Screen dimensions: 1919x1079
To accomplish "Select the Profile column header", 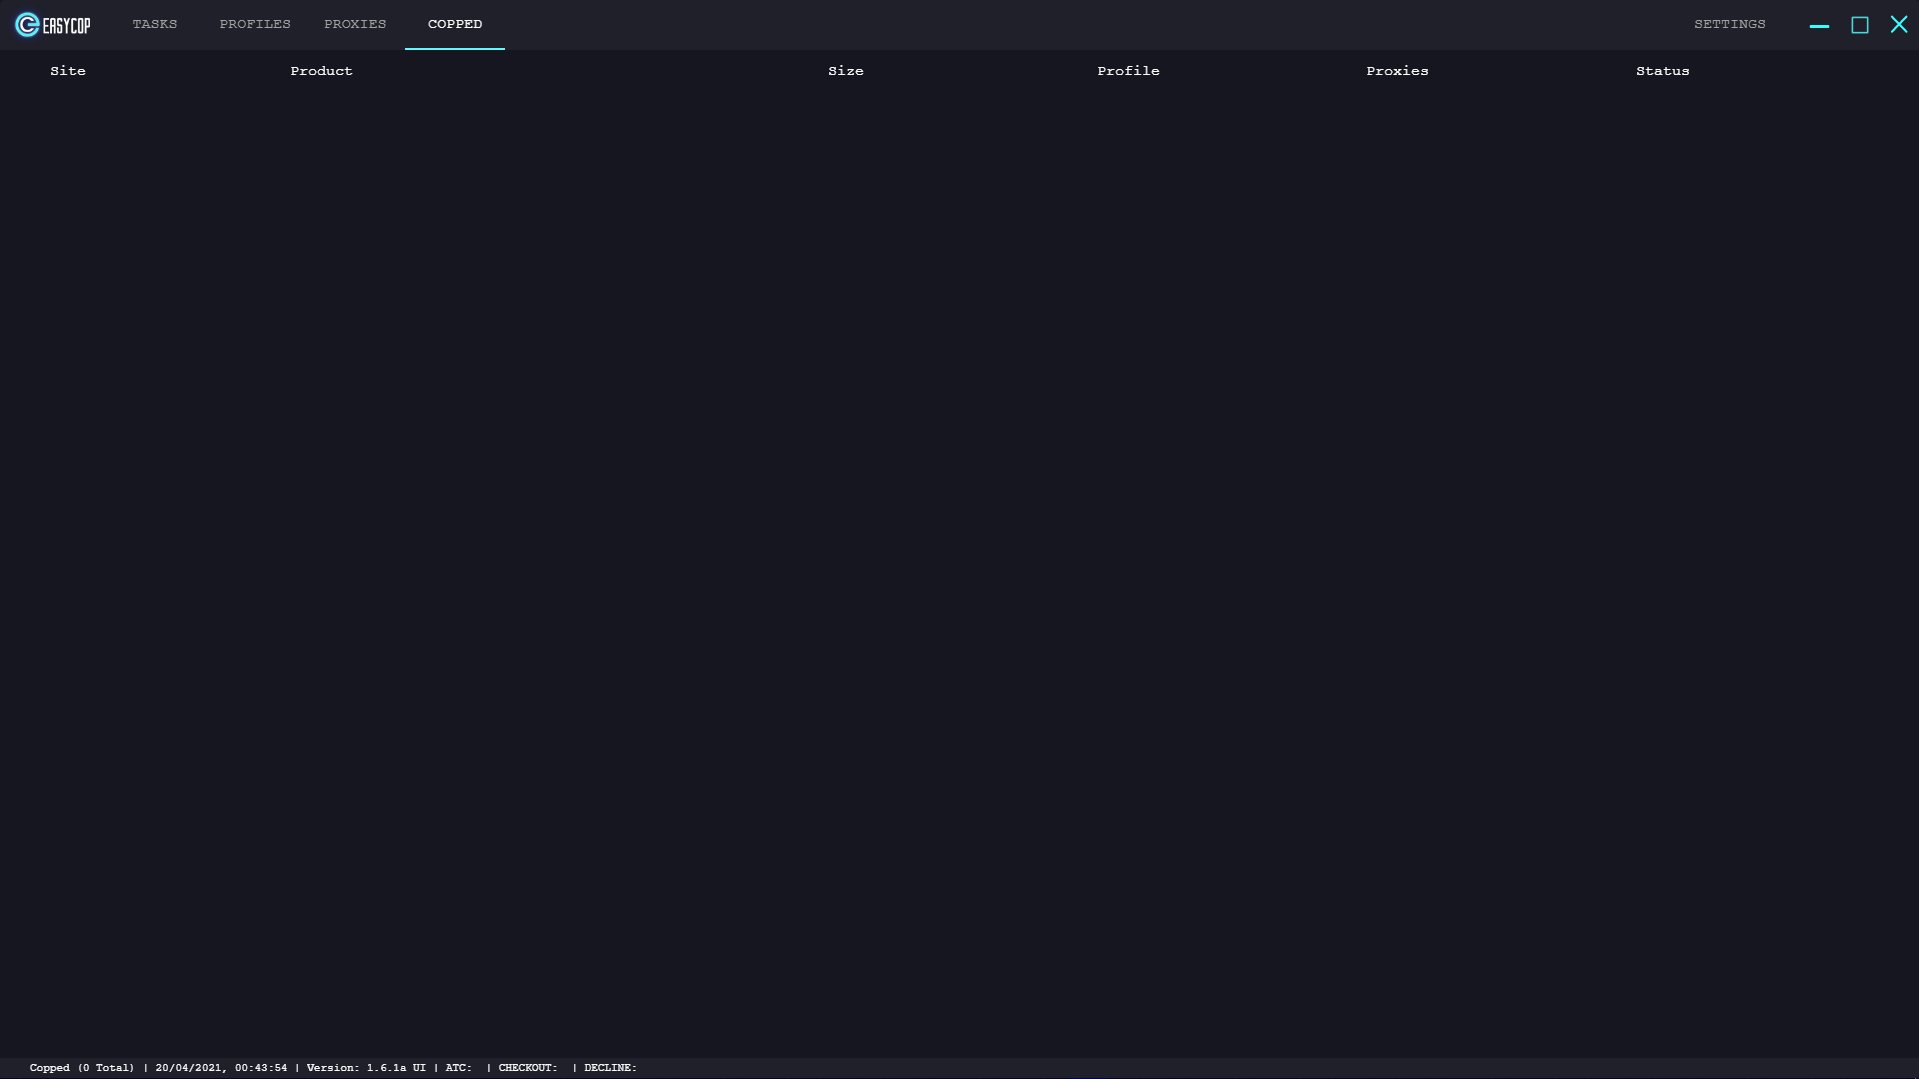I will point(1128,71).
